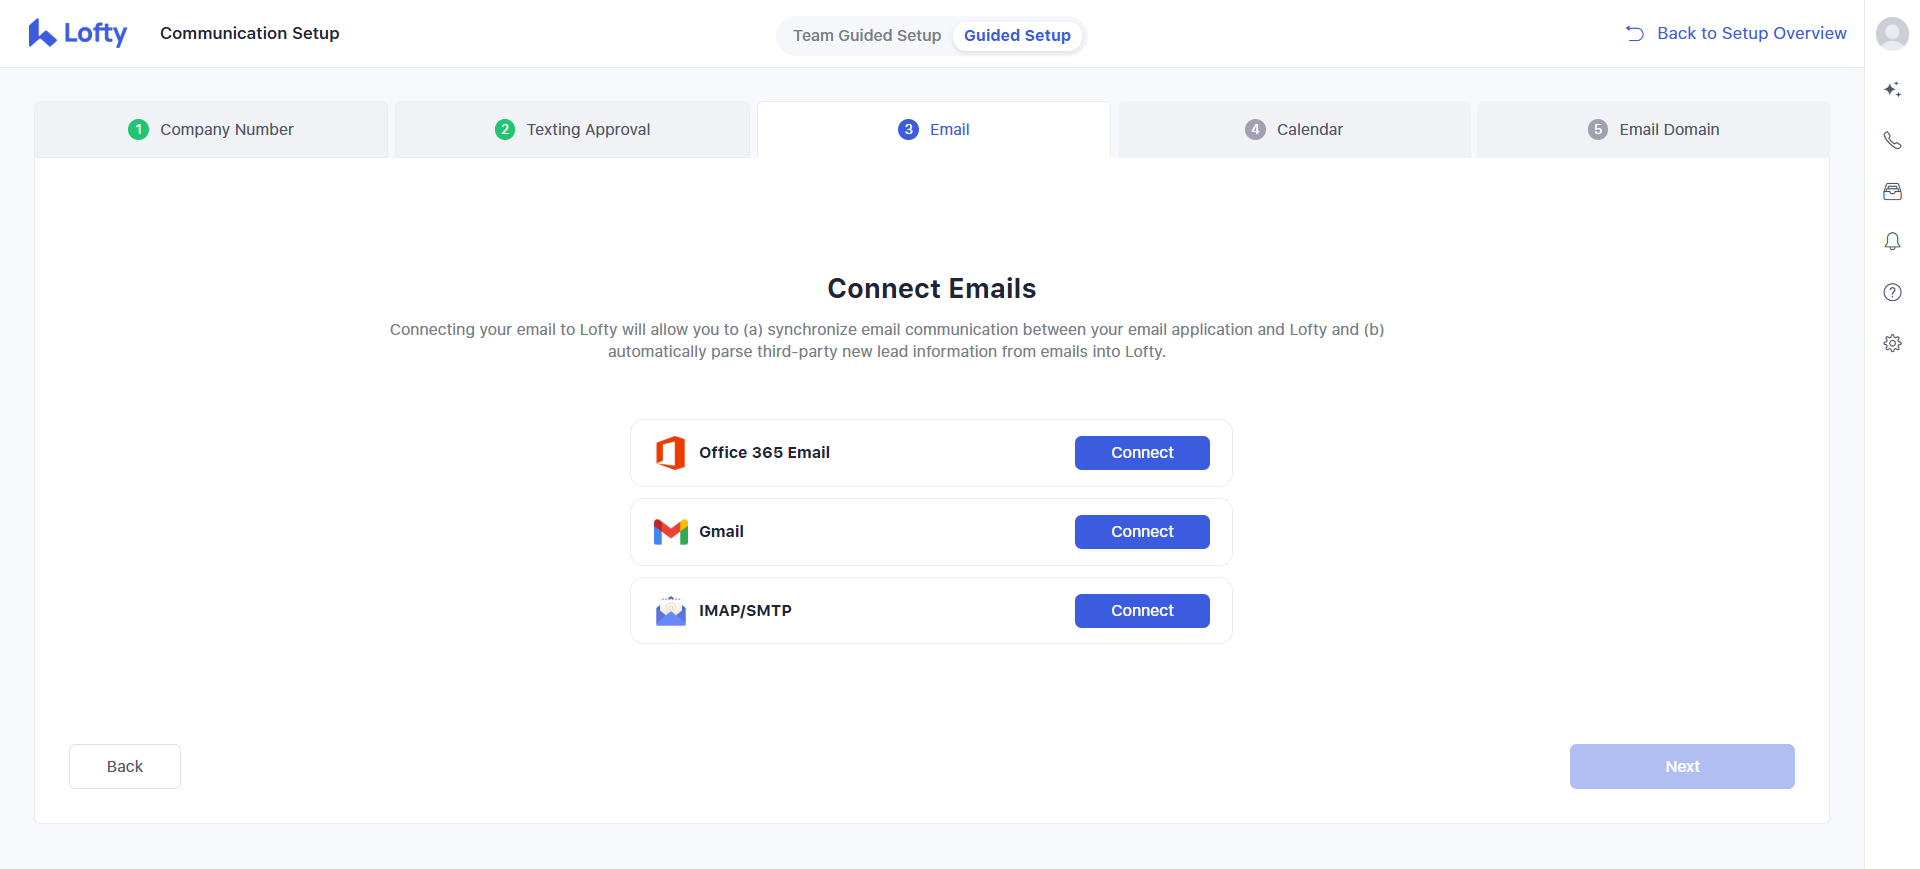Connect Office 365 Email

1141,452
